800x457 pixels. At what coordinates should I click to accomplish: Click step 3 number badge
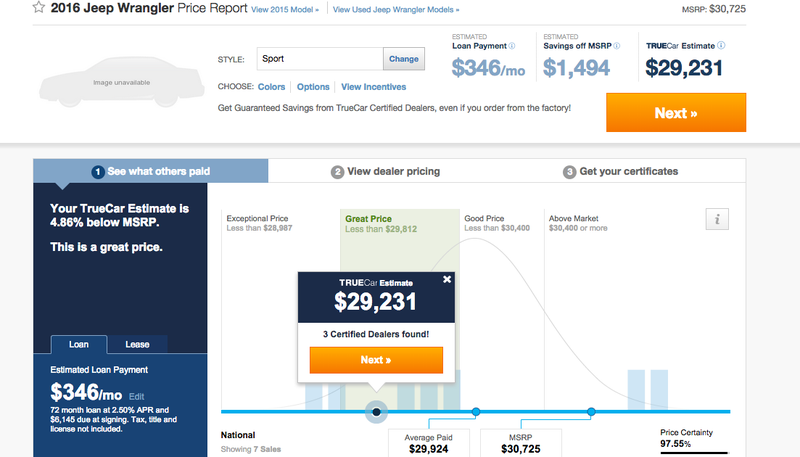click(x=569, y=172)
